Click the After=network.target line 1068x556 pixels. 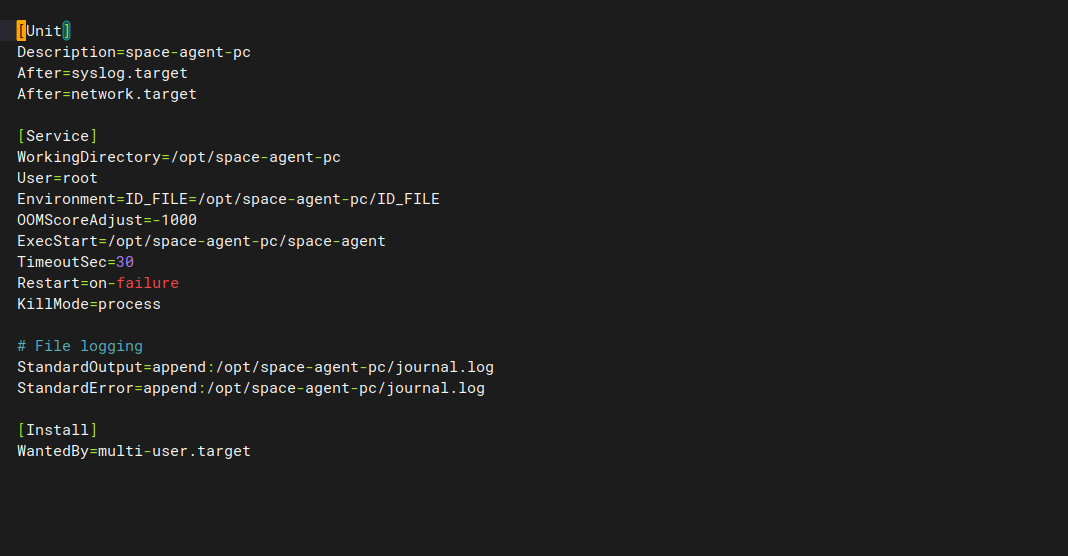pyautogui.click(x=106, y=94)
